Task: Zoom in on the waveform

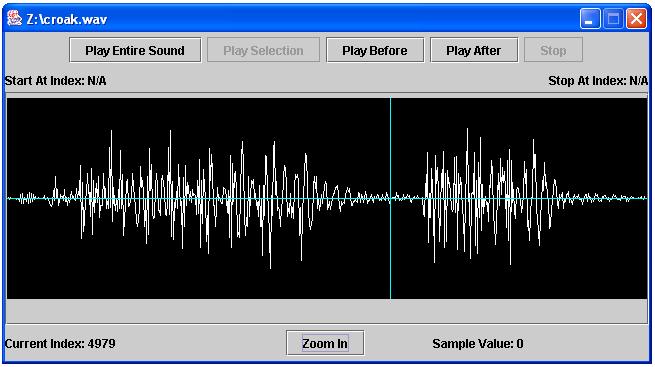Action: (x=325, y=343)
